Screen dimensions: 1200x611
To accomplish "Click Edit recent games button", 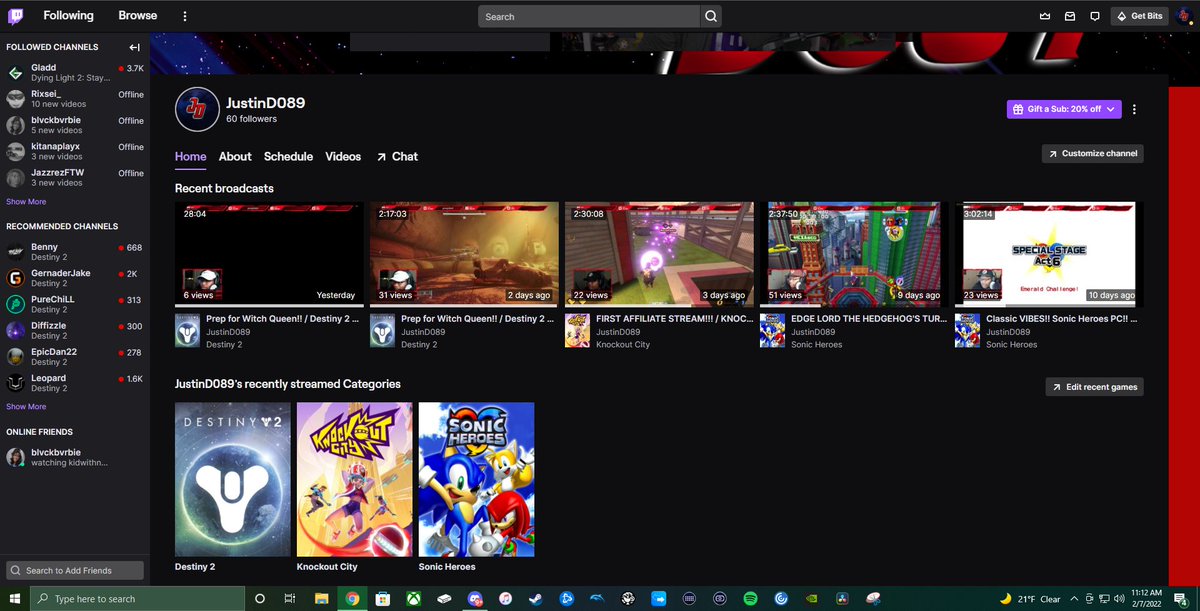I will point(1094,387).
